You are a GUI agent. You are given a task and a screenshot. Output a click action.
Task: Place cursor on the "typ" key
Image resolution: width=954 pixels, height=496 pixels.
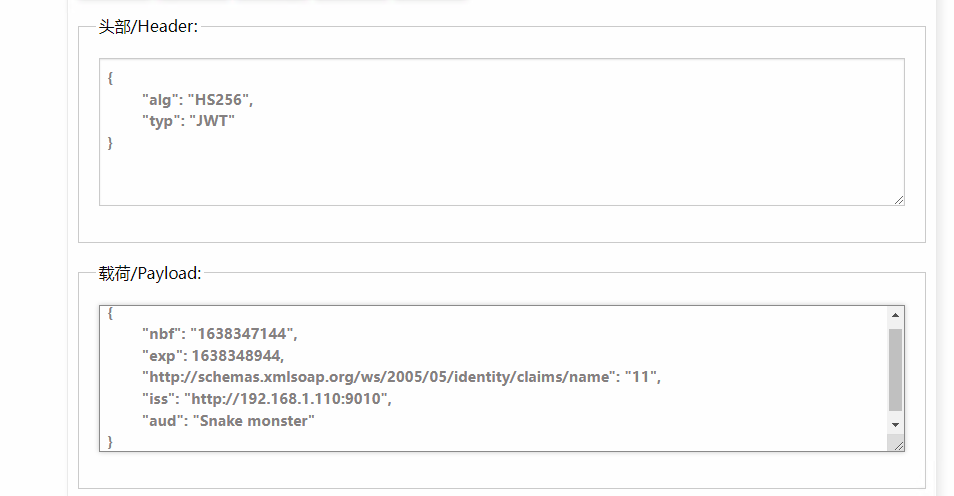coord(161,121)
